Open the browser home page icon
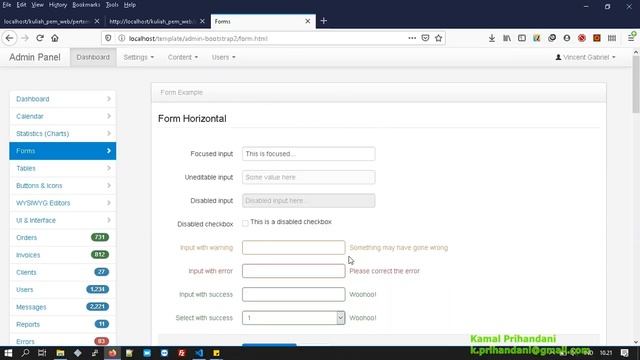The width and height of the screenshot is (640, 360). tap(55, 38)
